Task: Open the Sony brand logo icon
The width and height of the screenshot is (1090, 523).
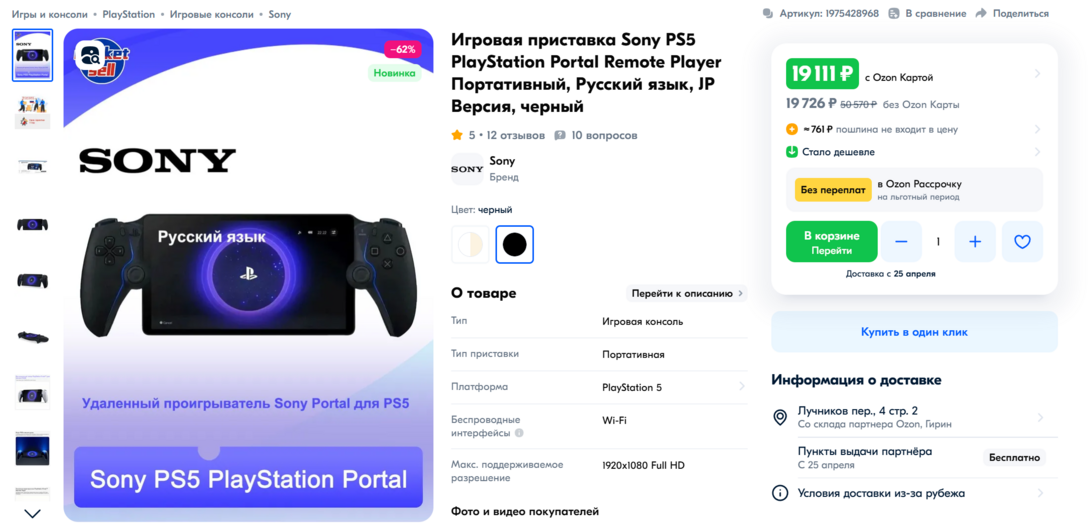Action: click(x=467, y=169)
